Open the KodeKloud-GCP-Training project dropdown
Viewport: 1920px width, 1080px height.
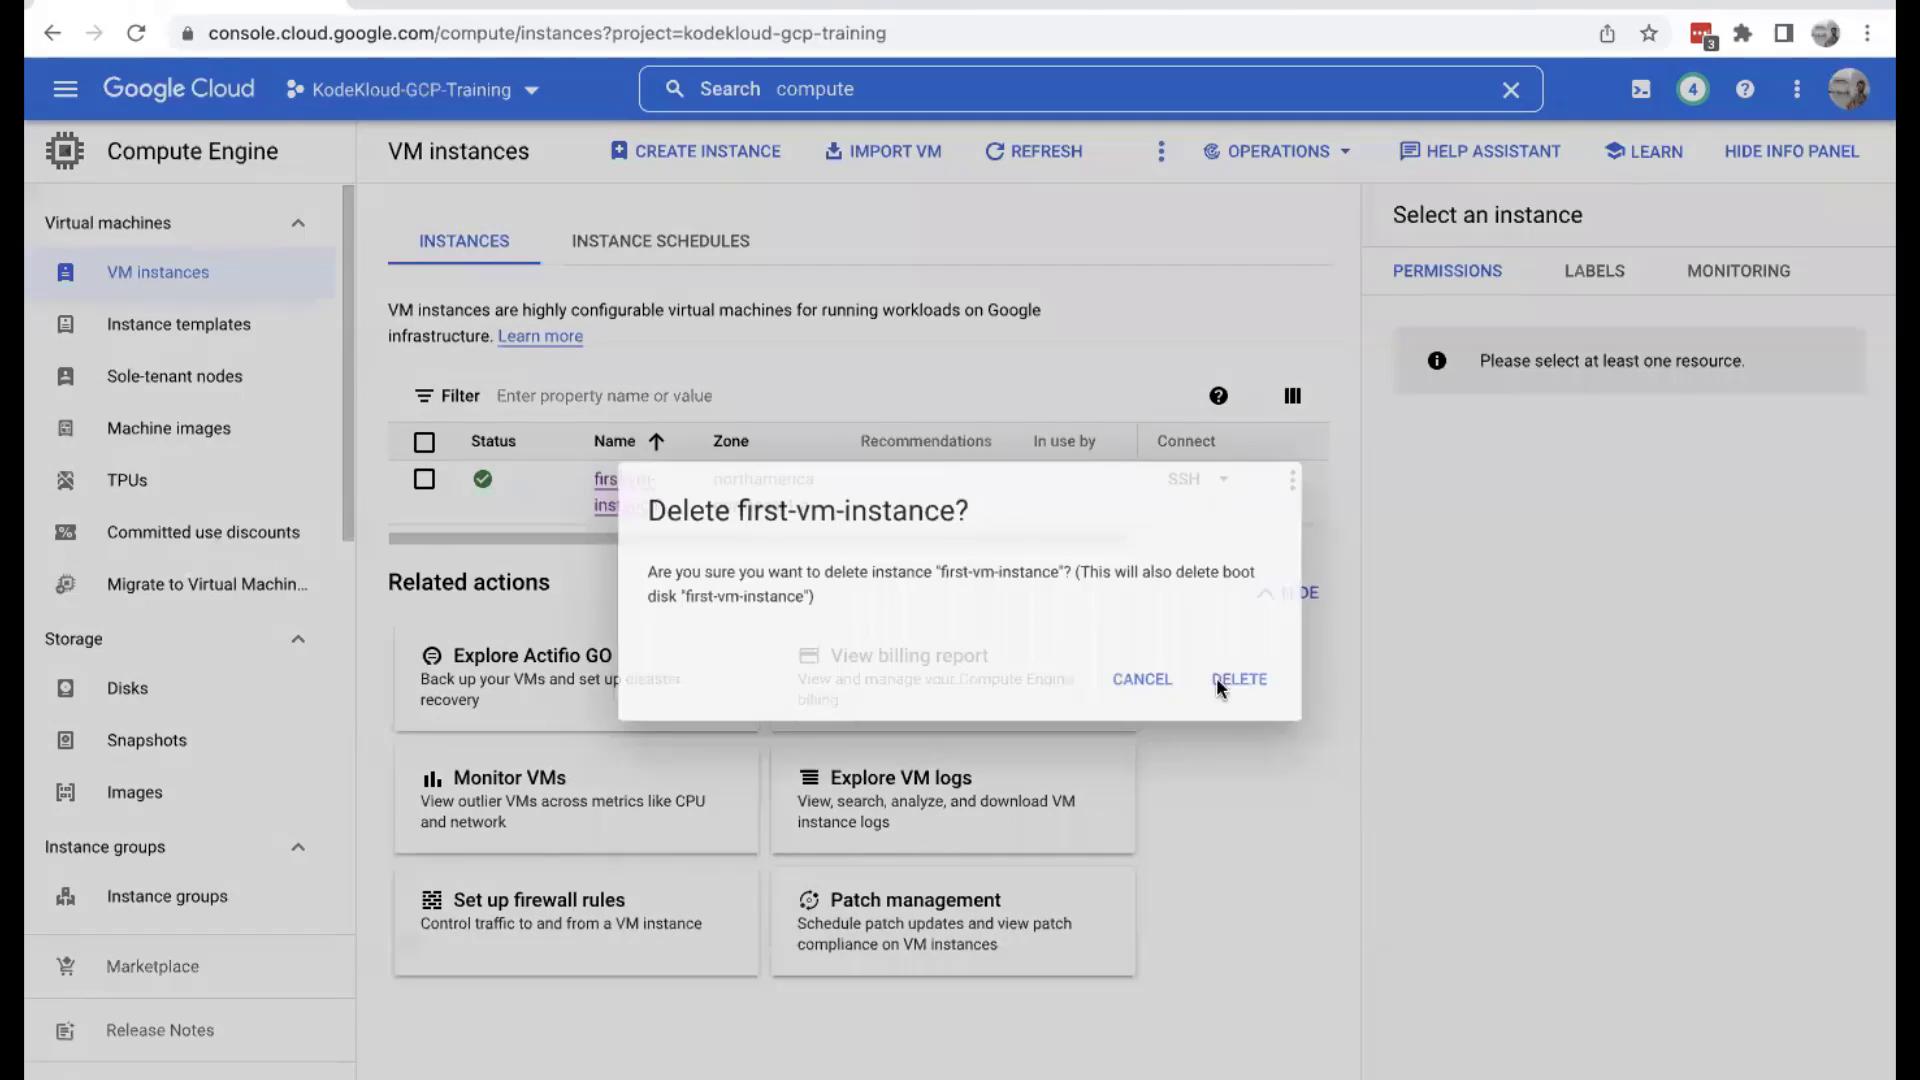(x=413, y=90)
